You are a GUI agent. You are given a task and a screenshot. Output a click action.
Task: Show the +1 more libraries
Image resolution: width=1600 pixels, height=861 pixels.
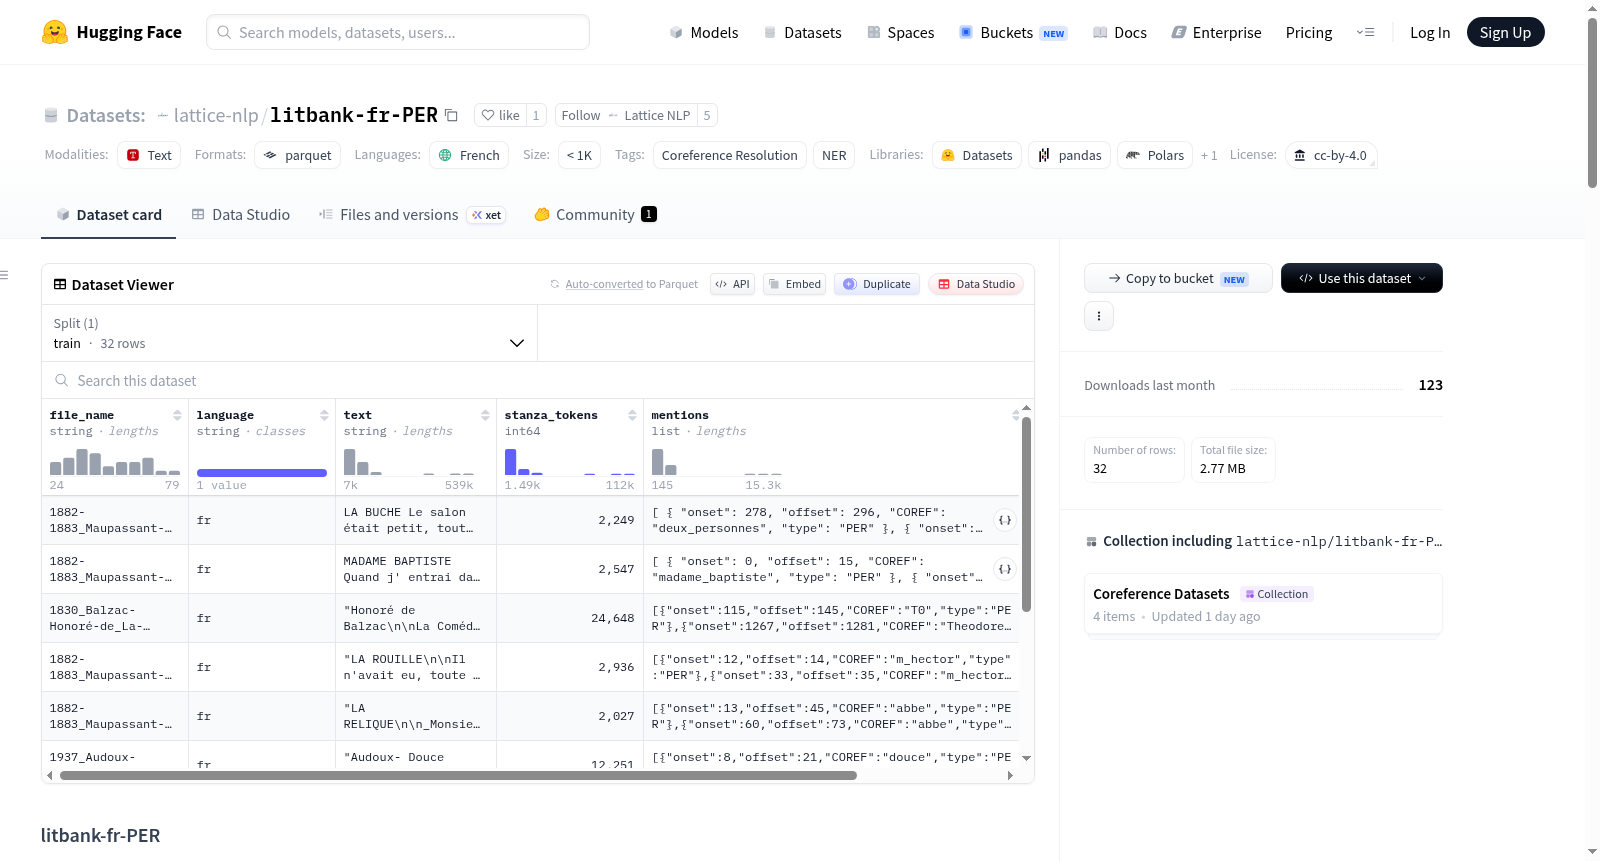click(x=1209, y=155)
